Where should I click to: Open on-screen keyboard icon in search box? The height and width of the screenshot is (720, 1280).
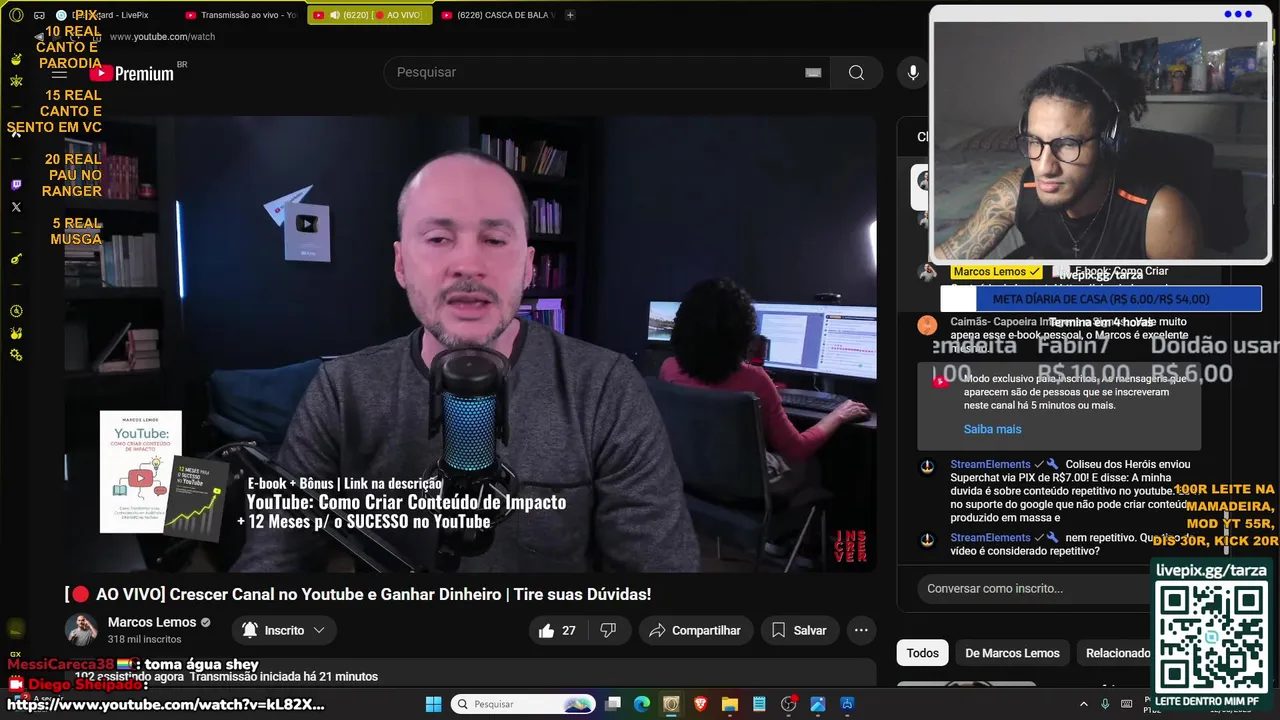813,72
